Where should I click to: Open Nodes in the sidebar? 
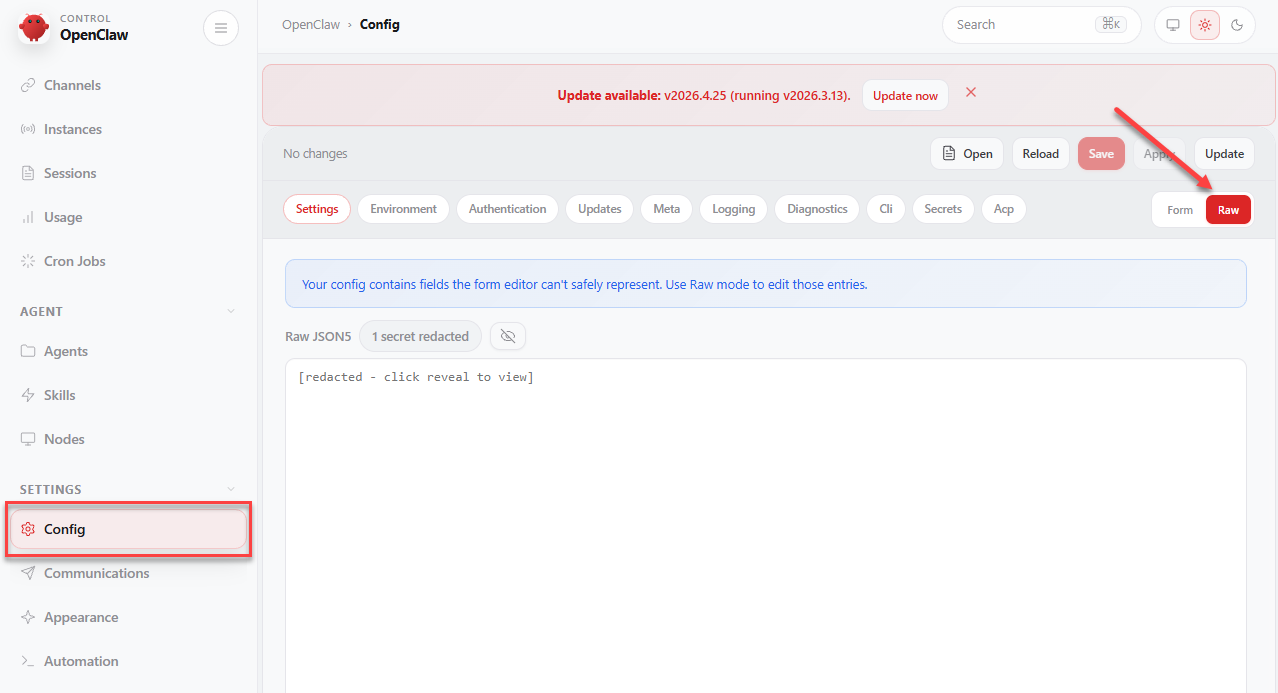(x=64, y=439)
